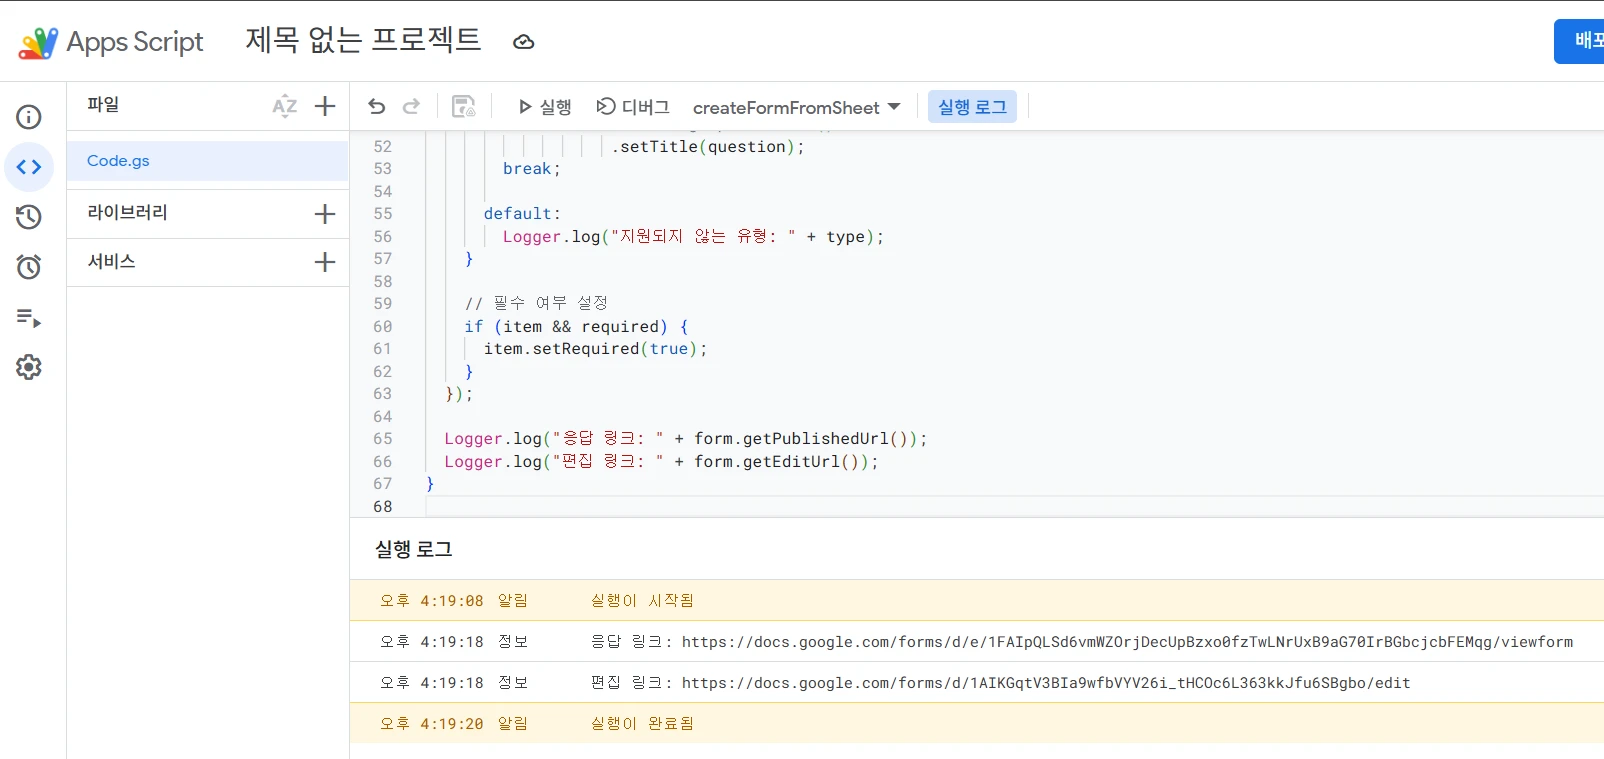Run the script with 실행 button

click(544, 107)
